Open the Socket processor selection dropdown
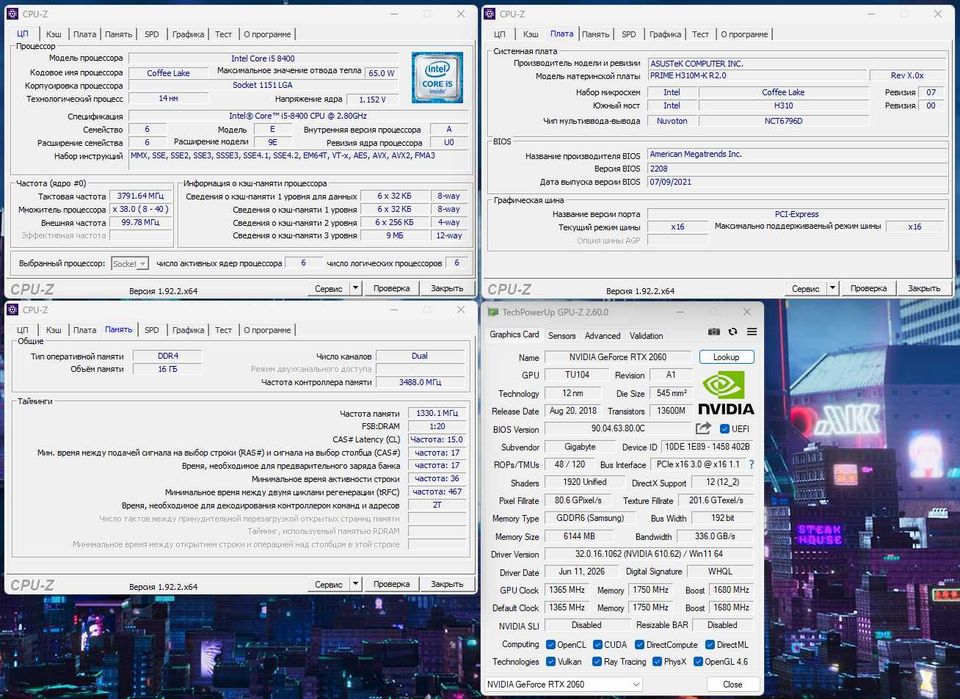This screenshot has width=960, height=699. (130, 264)
